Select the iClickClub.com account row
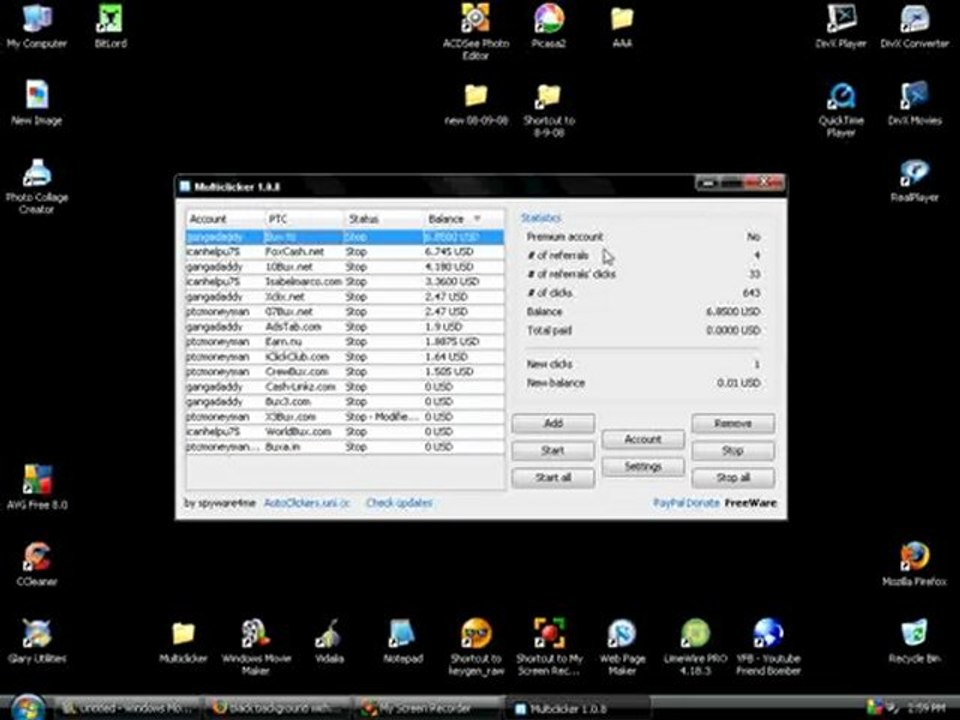The width and height of the screenshot is (960, 720). coord(345,357)
